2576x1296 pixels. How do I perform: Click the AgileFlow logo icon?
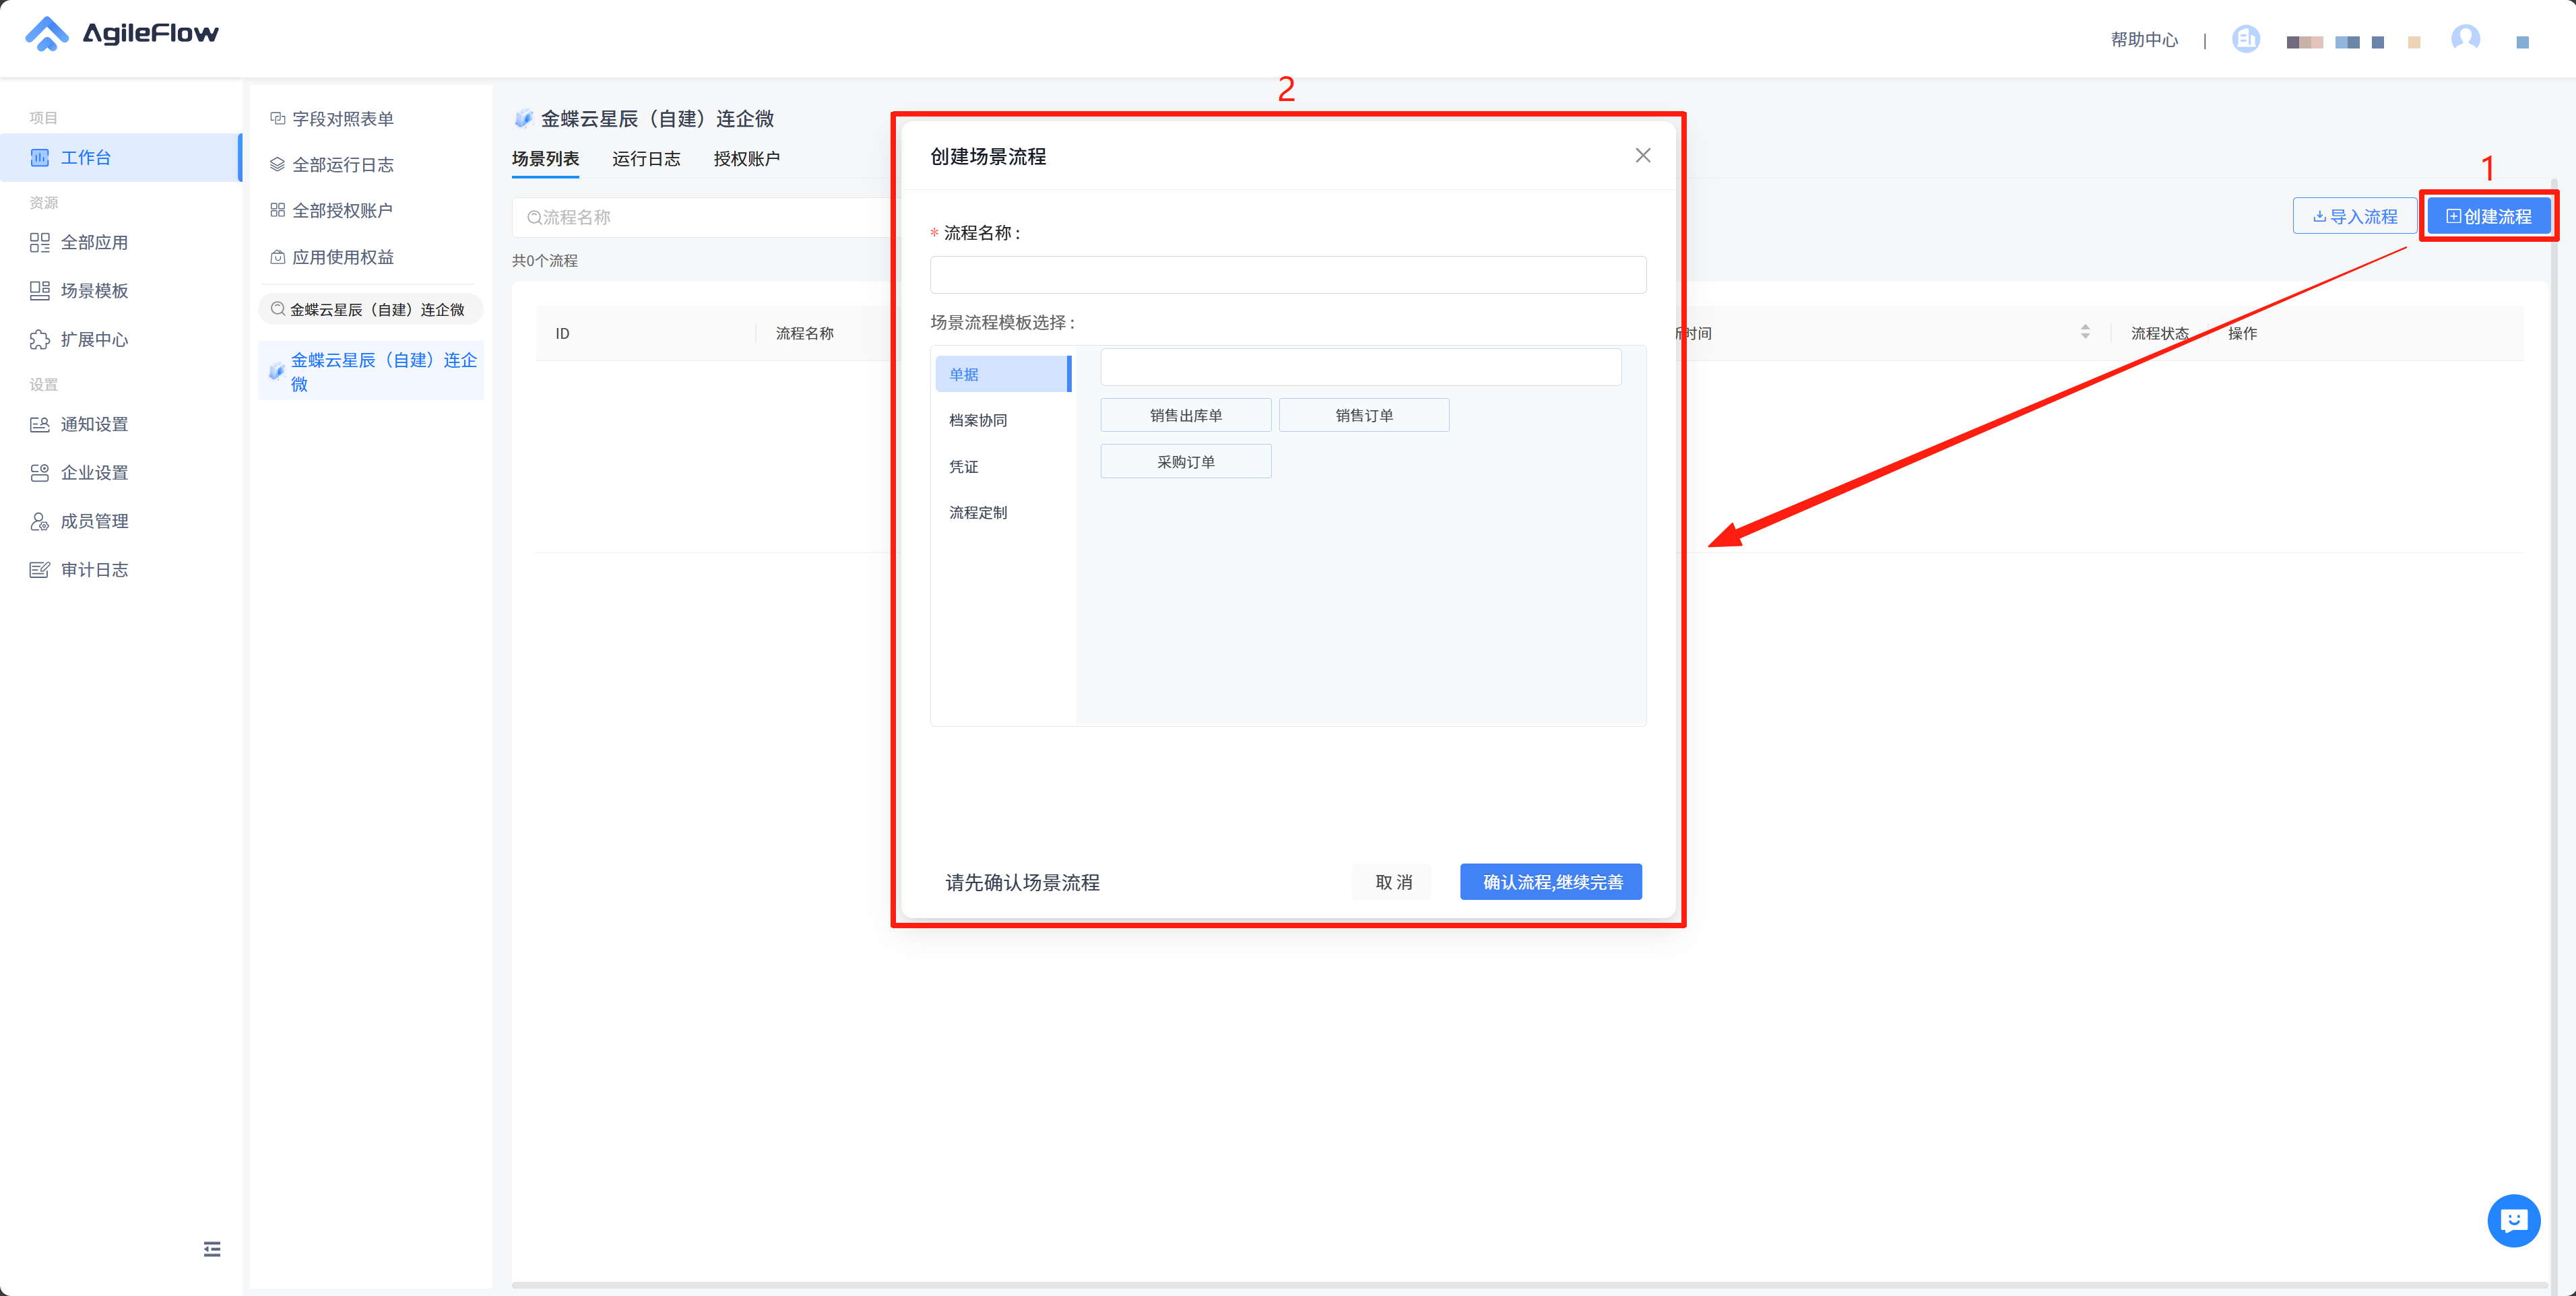(46, 34)
